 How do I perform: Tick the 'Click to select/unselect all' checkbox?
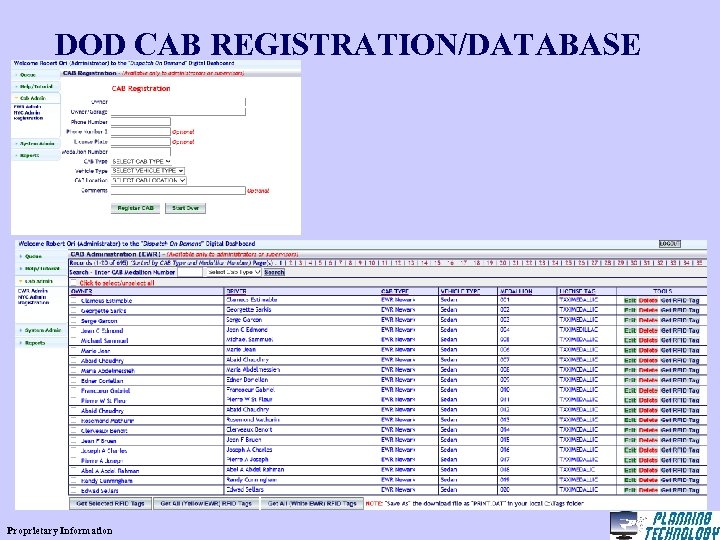[73, 283]
